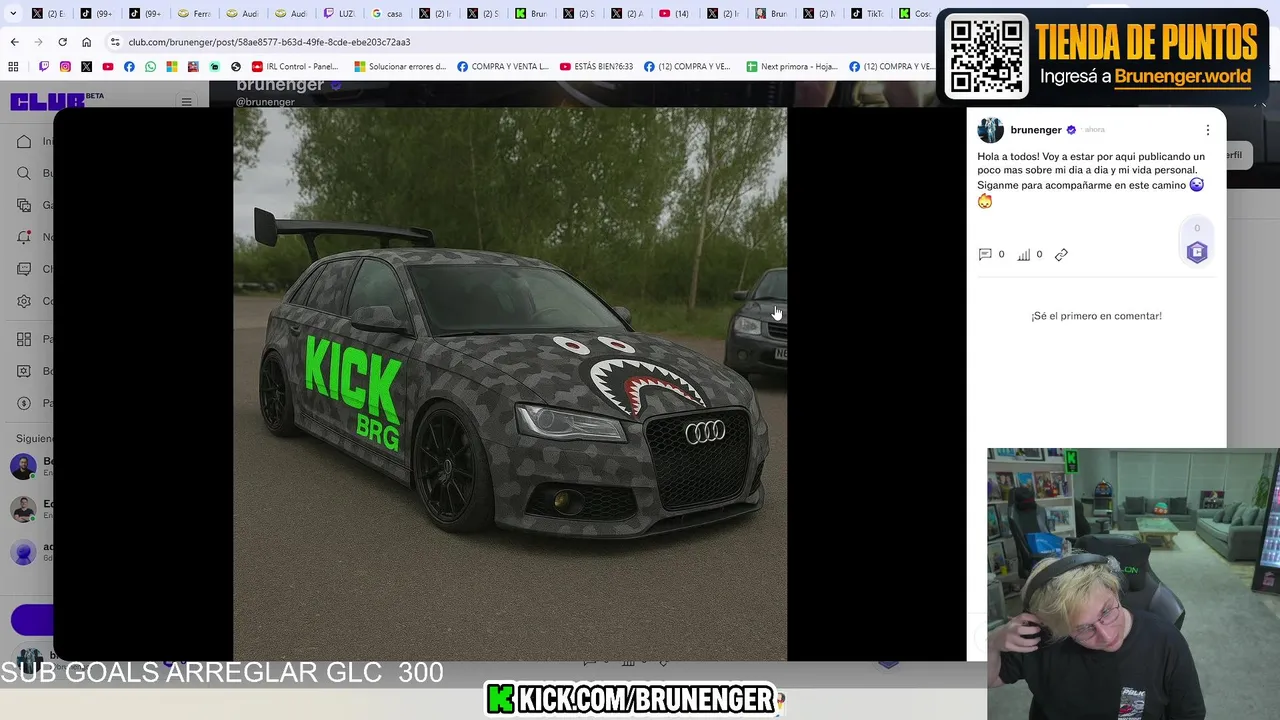Image resolution: width=1280 pixels, height=720 pixels.
Task: Click the purple hexagon Club points button
Action: 1197,252
